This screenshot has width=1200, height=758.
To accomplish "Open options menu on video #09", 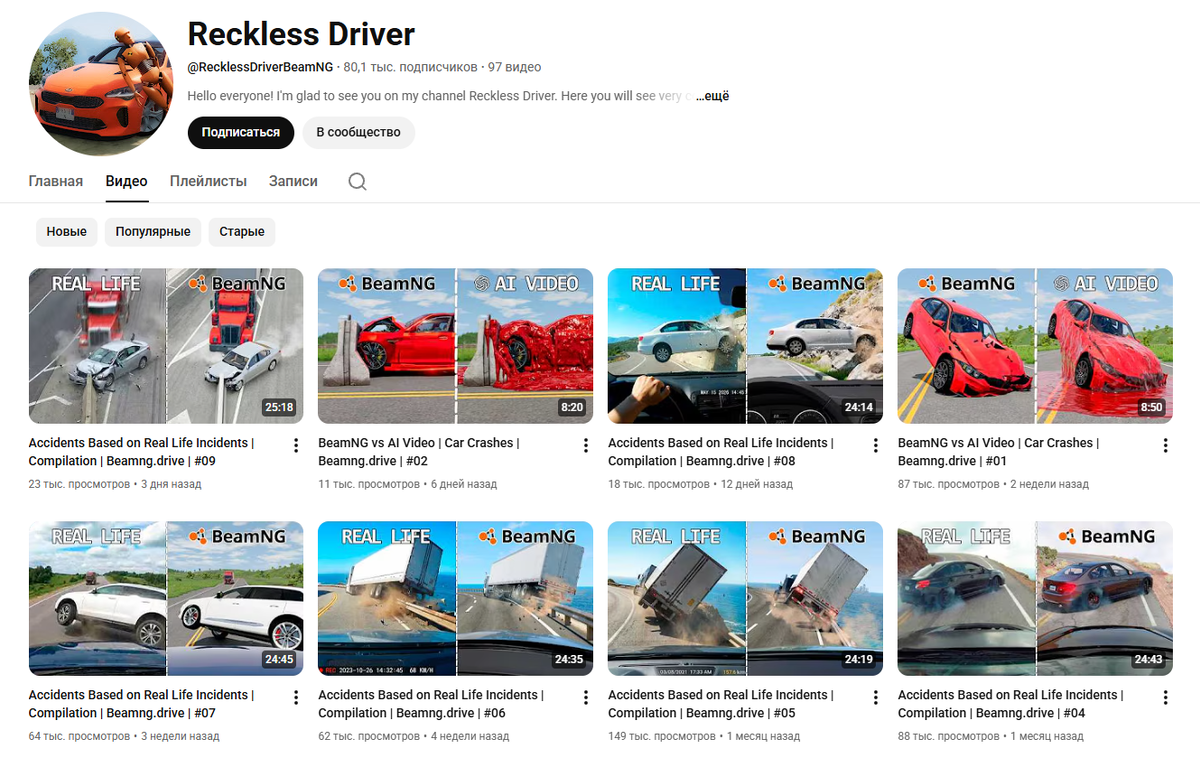I will click(x=295, y=445).
